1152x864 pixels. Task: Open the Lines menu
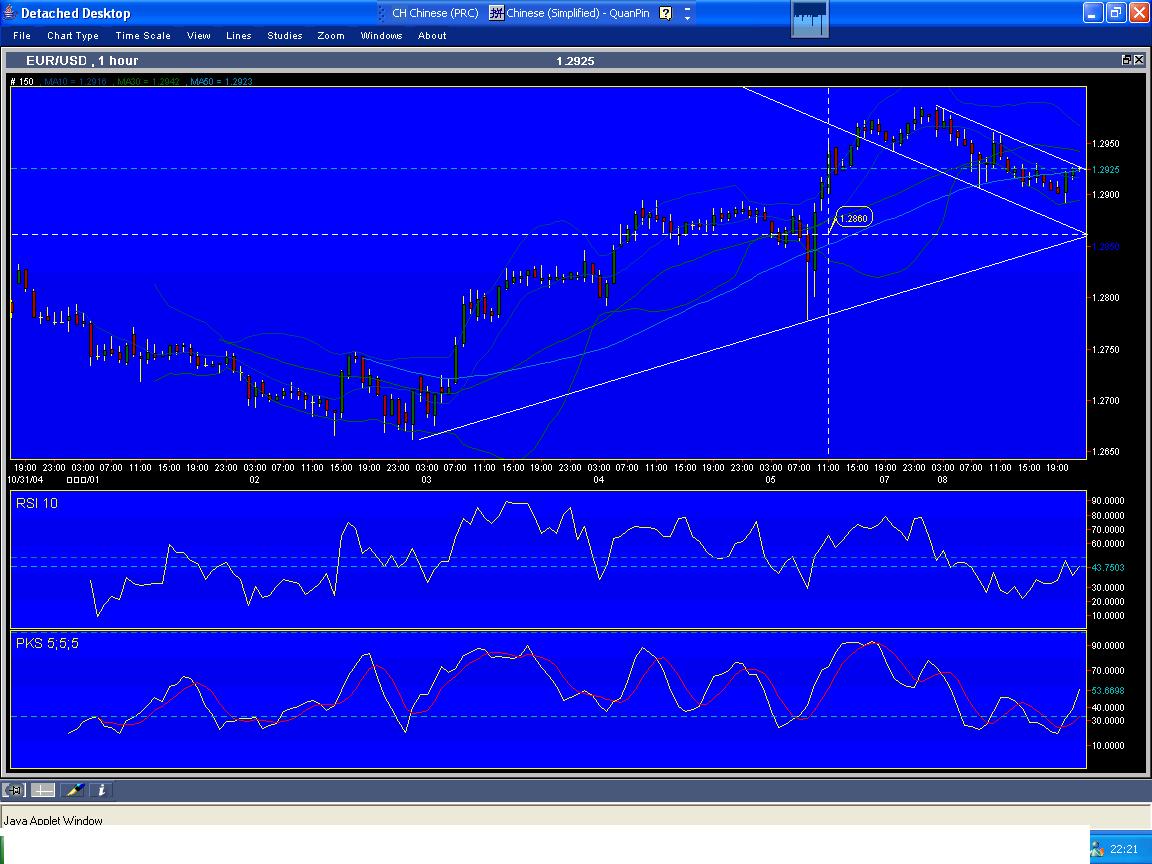coord(238,35)
